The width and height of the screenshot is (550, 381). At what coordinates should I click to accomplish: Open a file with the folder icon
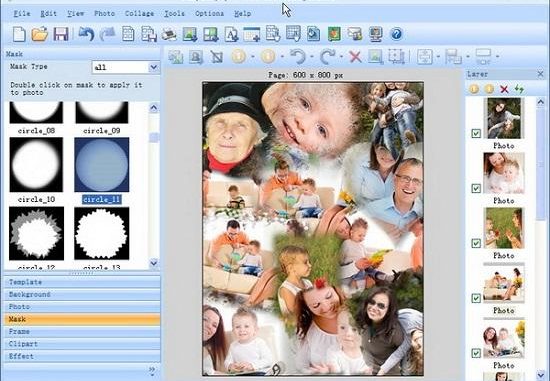(x=40, y=34)
